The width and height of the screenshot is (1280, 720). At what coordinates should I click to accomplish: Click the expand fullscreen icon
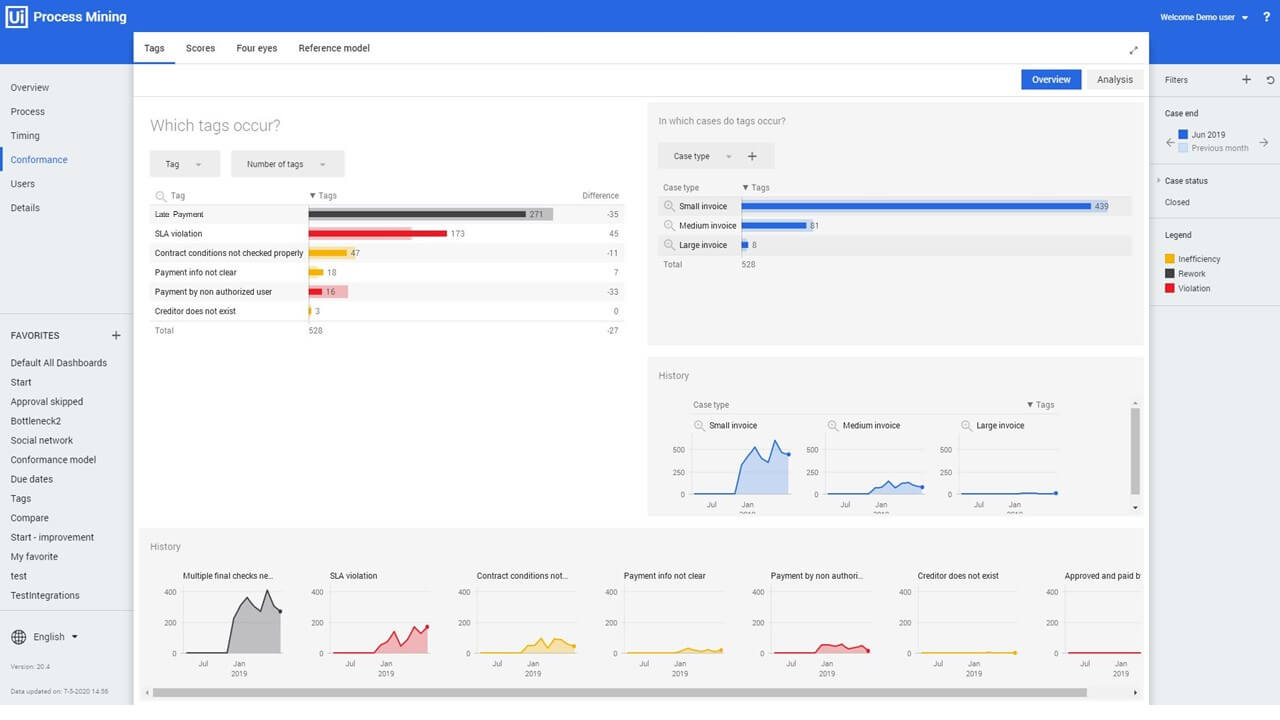pyautogui.click(x=1133, y=50)
